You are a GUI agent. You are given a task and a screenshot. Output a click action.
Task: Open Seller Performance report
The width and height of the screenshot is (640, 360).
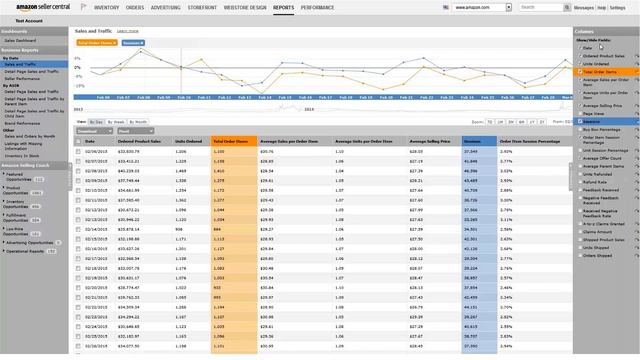[x=22, y=78]
